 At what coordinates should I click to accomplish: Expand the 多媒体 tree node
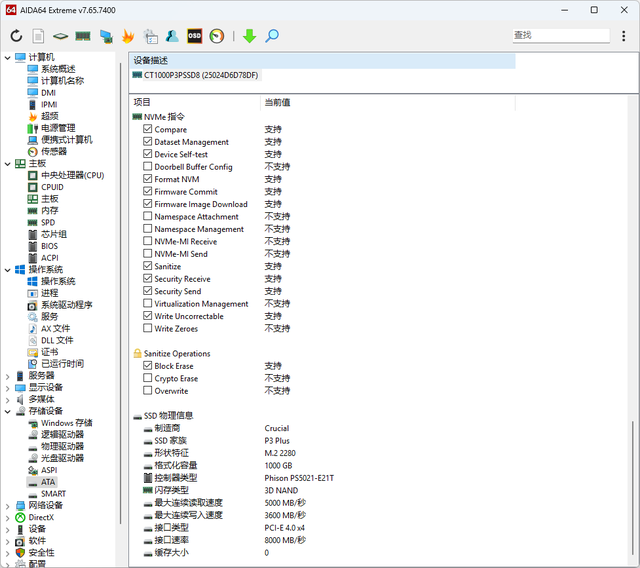[7, 400]
